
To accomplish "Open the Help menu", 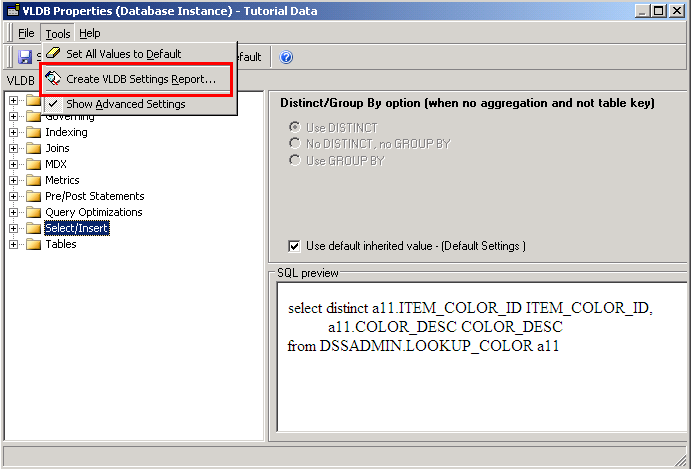I will pyautogui.click(x=90, y=33).
